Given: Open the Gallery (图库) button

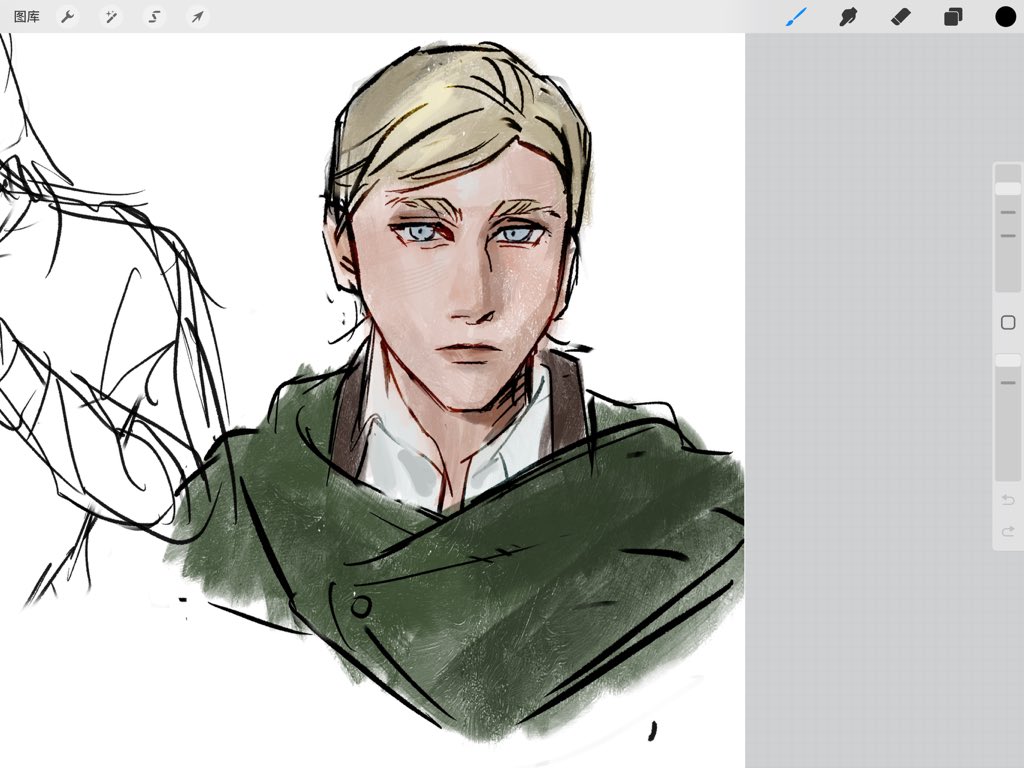Looking at the screenshot, I should pyautogui.click(x=27, y=16).
